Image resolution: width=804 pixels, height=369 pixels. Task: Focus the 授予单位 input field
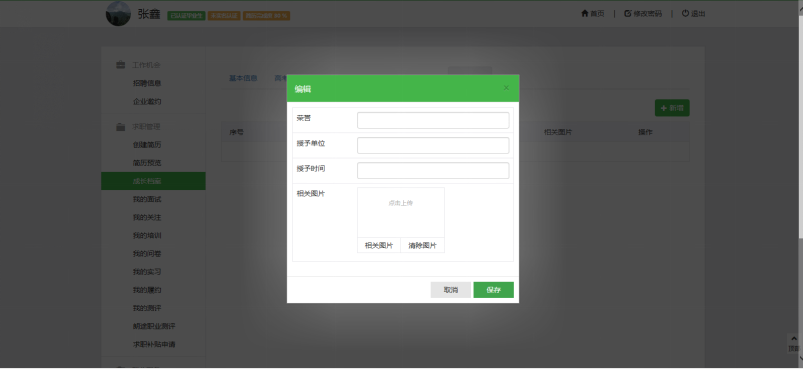pyautogui.click(x=433, y=146)
